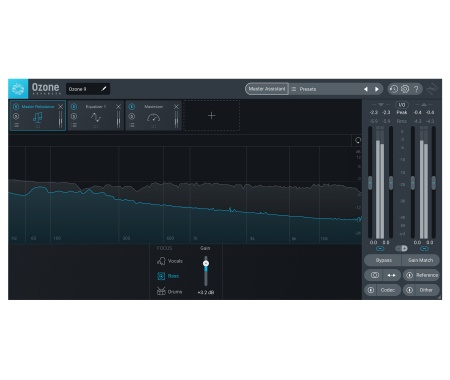Viewport: 450px width, 380px height.
Task: Add a new module with plus slot
Action: tap(211, 116)
